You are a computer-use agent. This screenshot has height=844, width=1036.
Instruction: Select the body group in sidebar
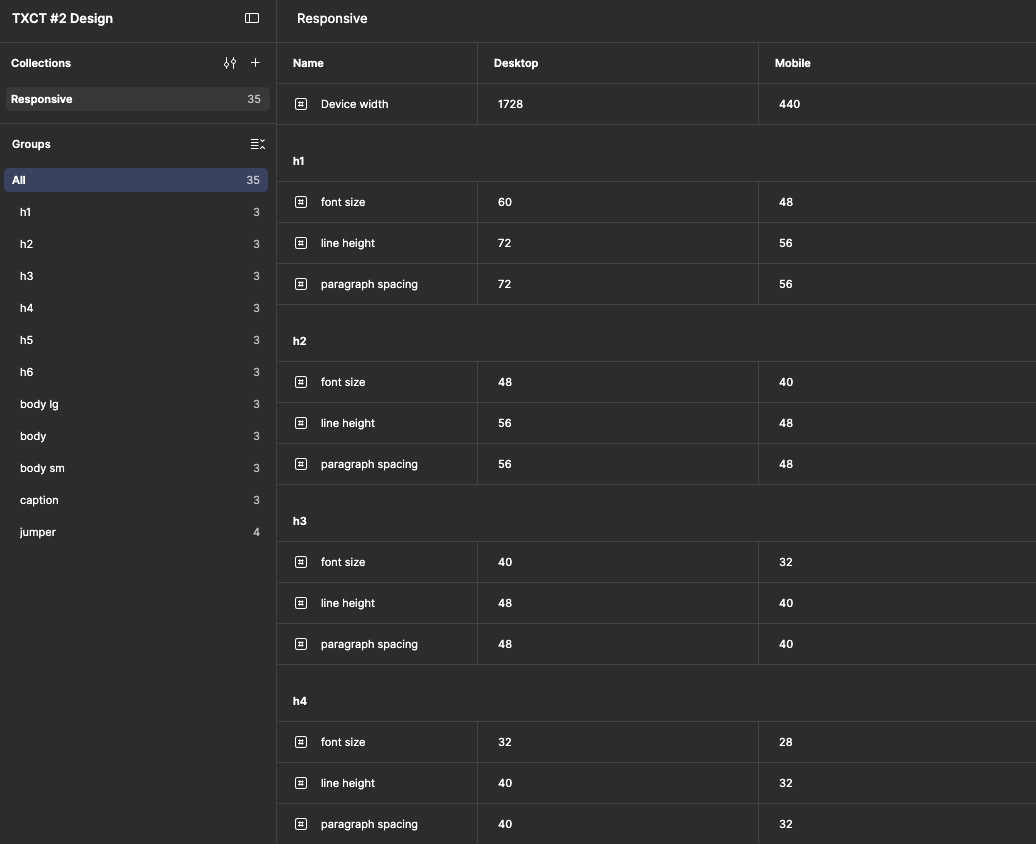point(136,436)
